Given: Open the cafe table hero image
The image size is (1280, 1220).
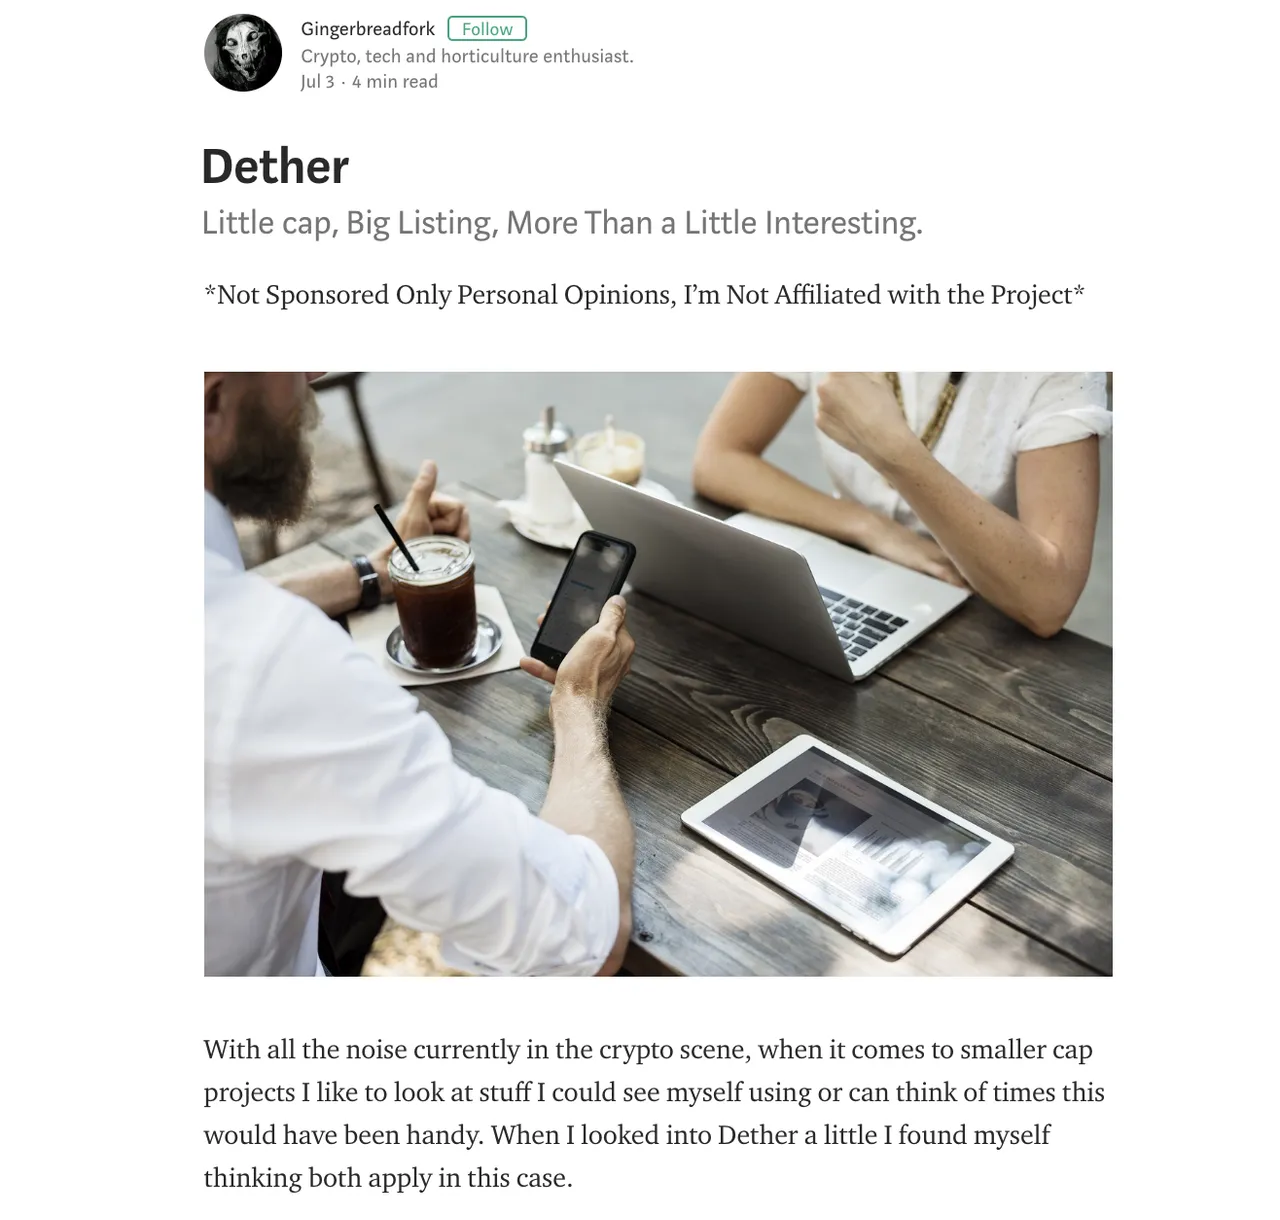Looking at the screenshot, I should [658, 674].
